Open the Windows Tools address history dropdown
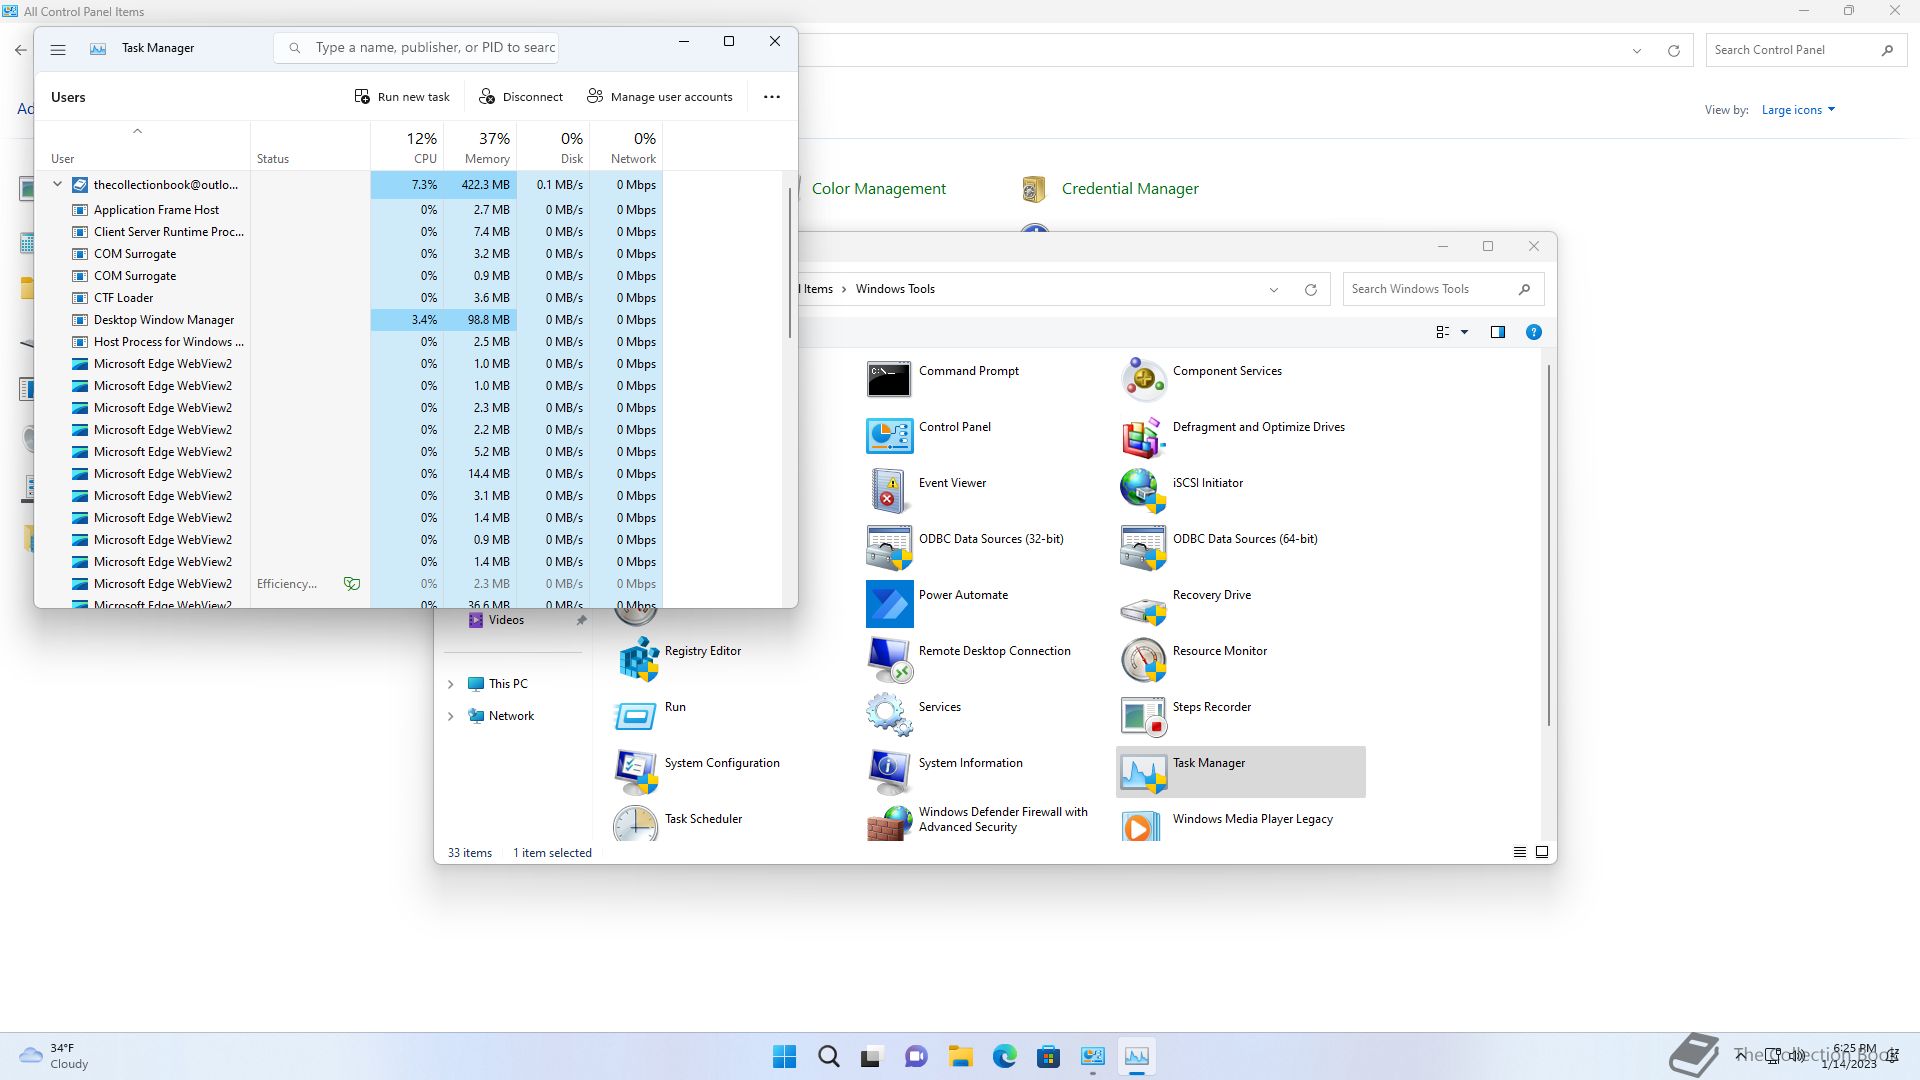Image resolution: width=1920 pixels, height=1080 pixels. (1274, 290)
